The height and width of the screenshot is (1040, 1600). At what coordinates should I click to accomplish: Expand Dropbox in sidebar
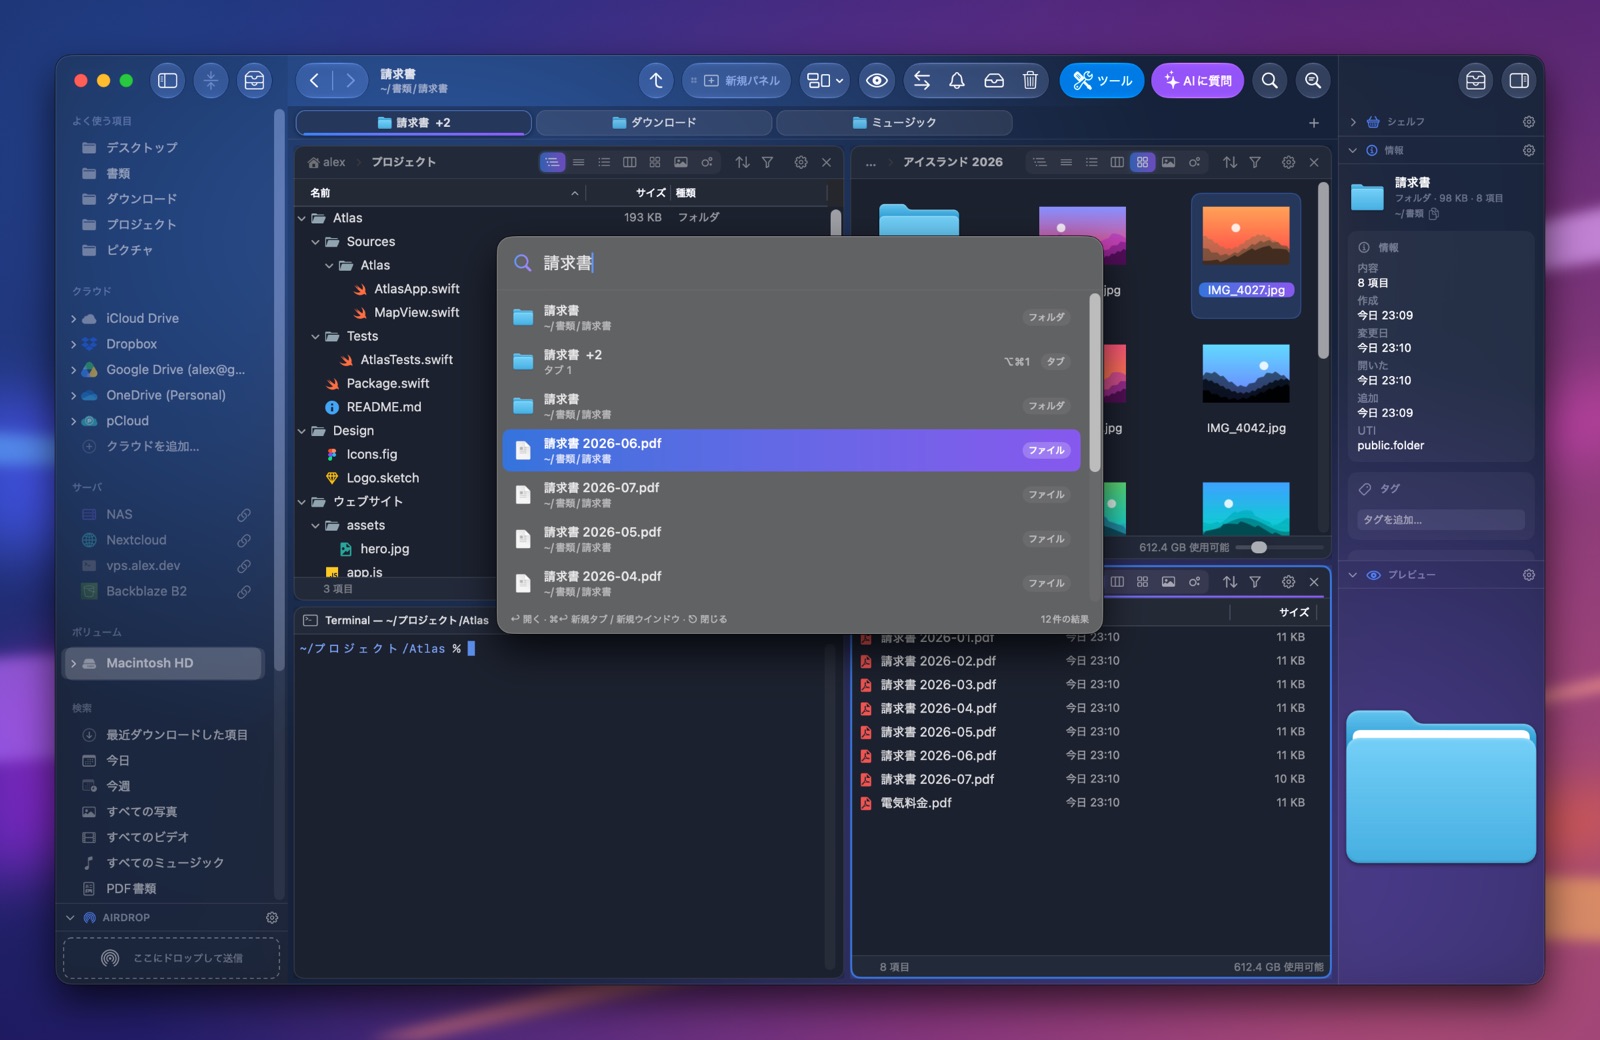(74, 344)
